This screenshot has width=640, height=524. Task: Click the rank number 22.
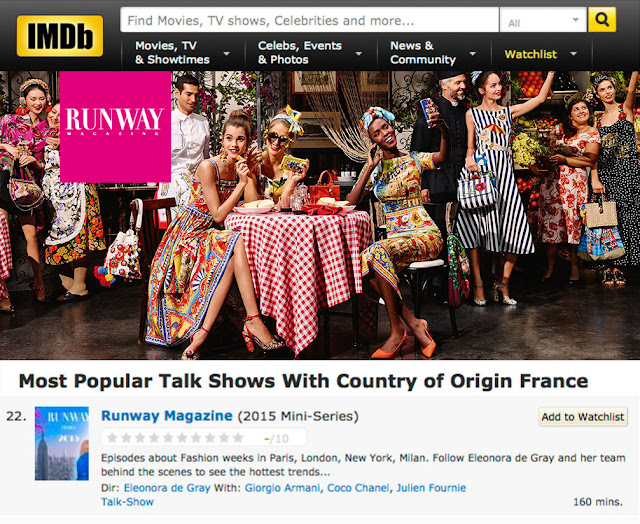(x=16, y=416)
